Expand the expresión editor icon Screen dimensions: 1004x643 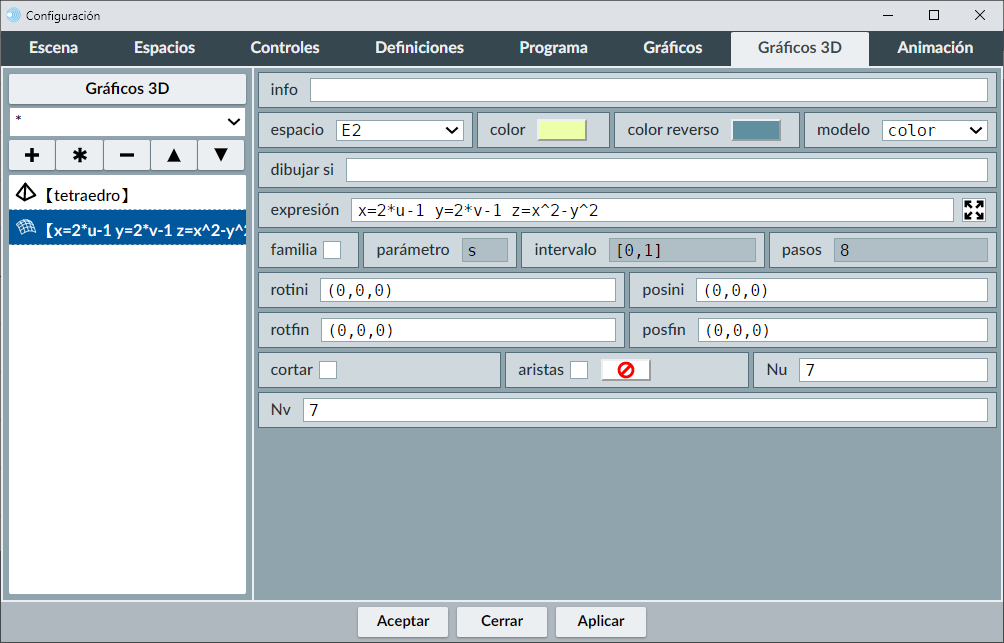(973, 210)
